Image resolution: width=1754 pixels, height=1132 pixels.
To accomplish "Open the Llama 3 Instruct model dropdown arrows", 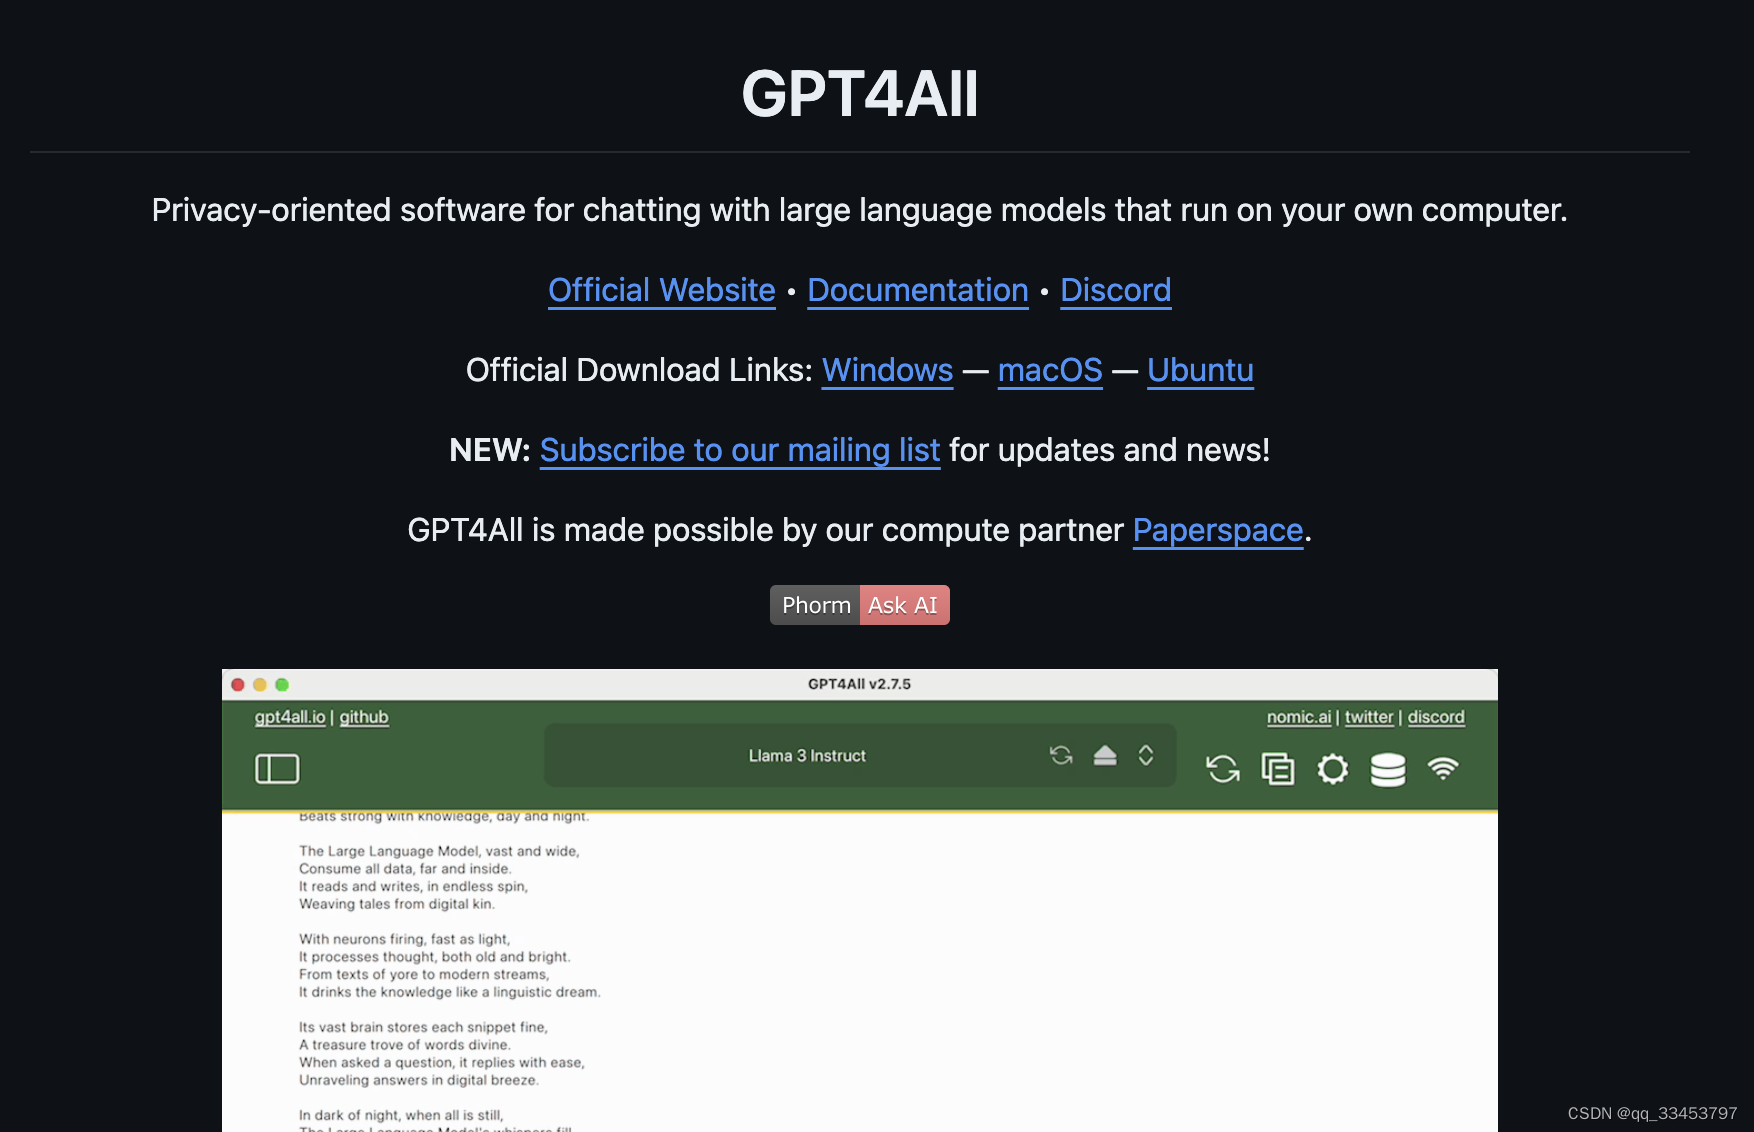I will click(x=1146, y=755).
